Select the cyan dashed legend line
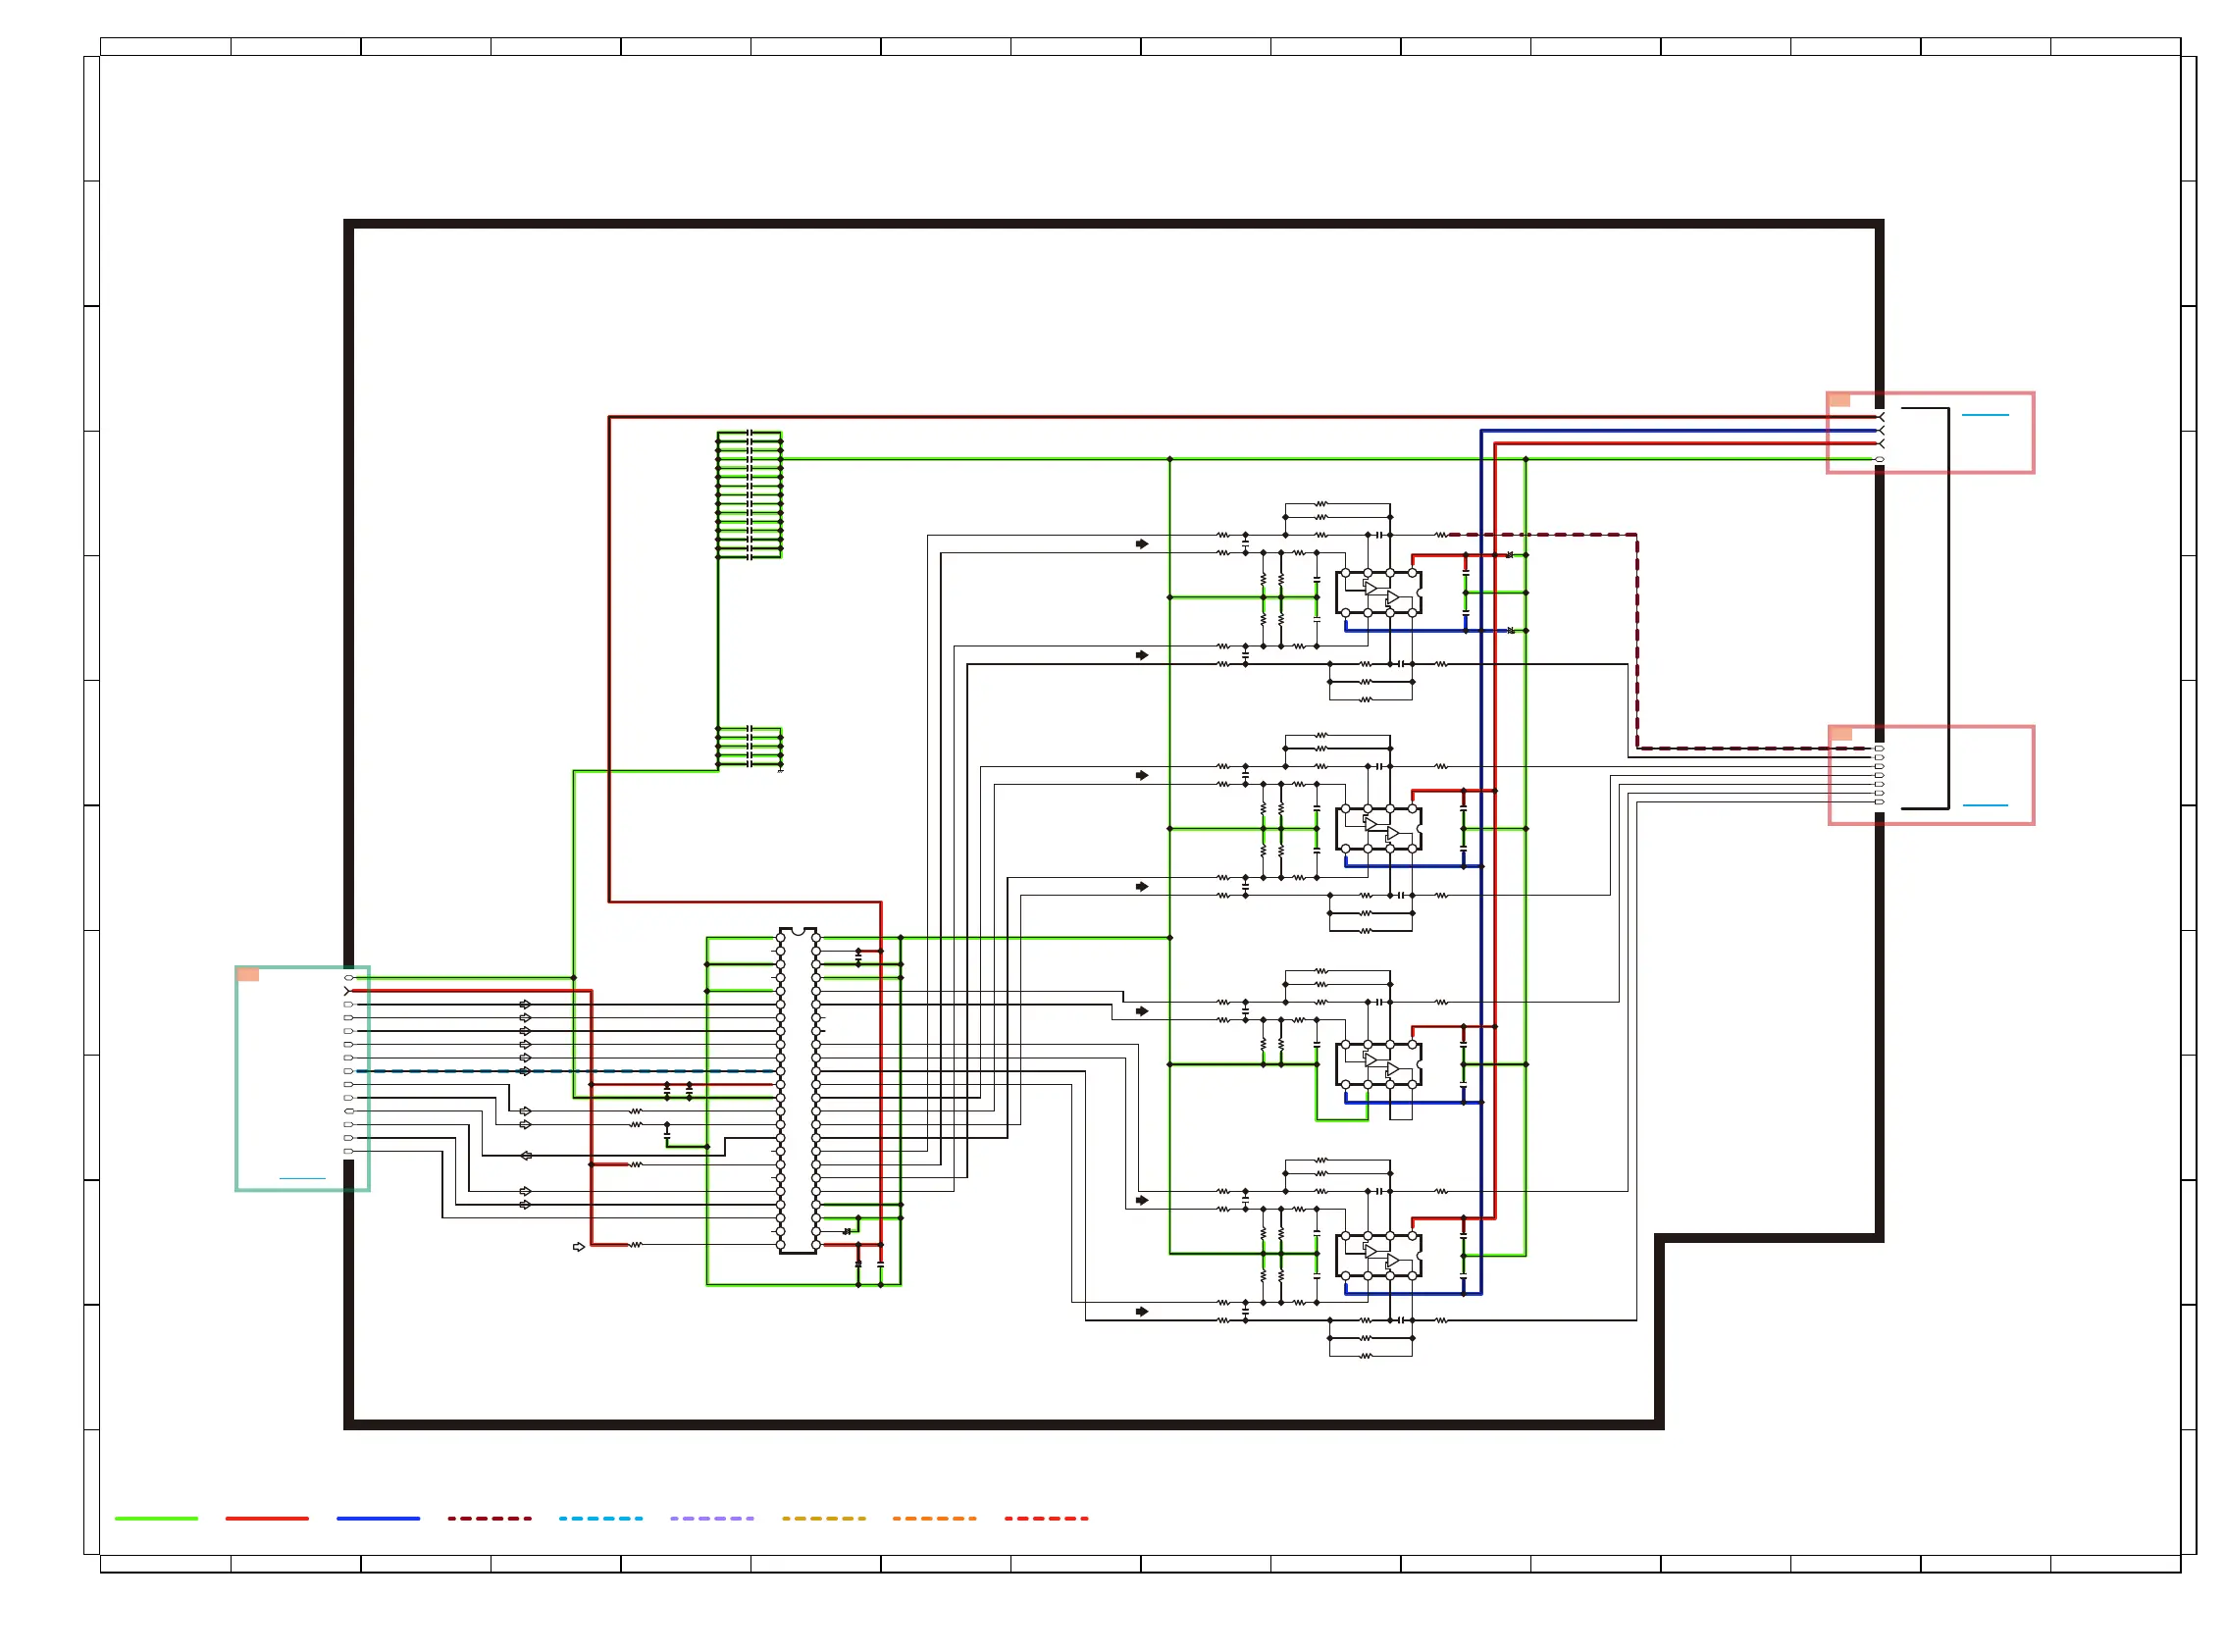 (601, 1518)
